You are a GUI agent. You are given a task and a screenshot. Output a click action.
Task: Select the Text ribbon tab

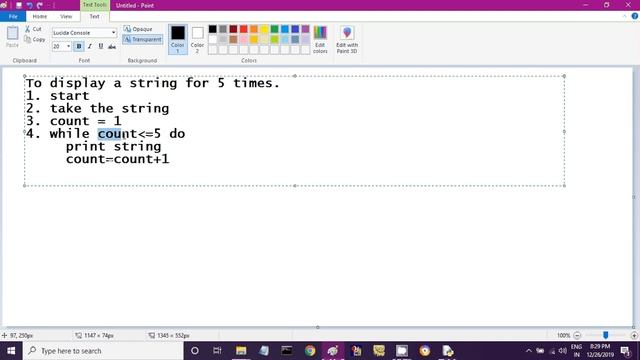coord(94,16)
